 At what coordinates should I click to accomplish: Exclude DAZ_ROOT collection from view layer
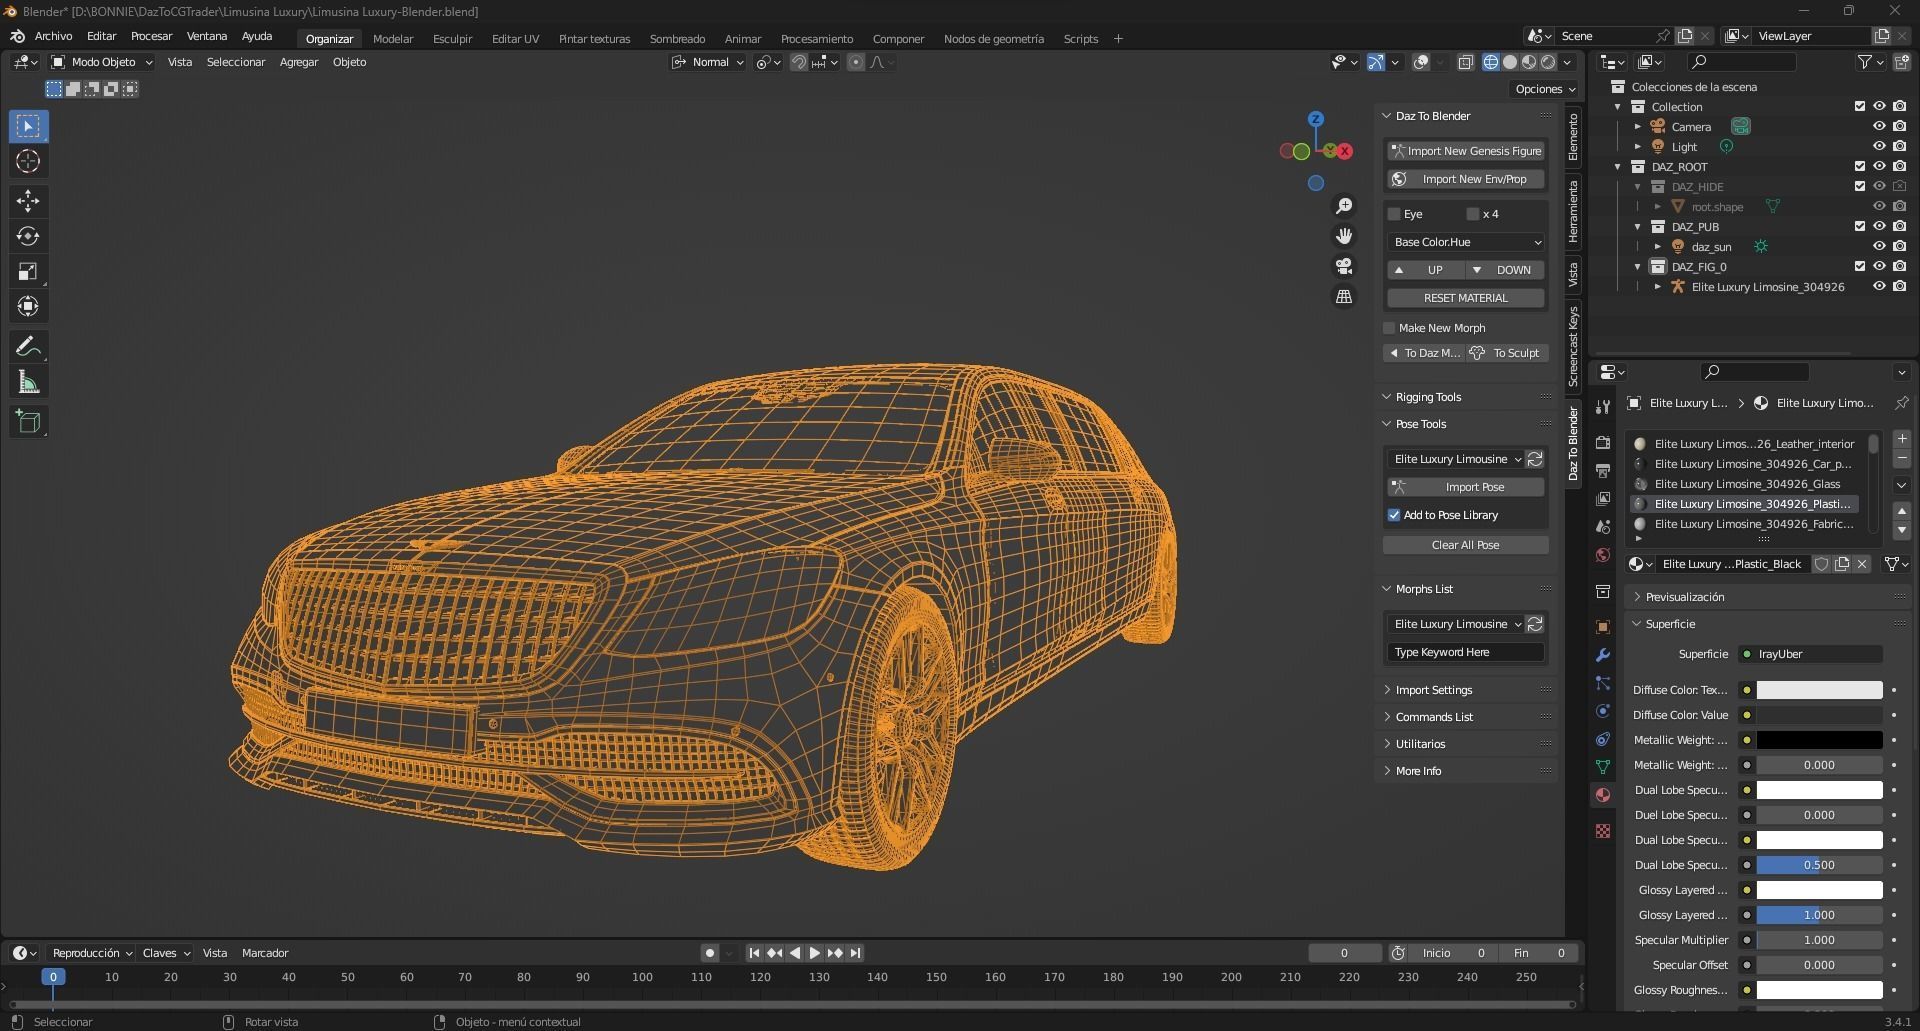1860,167
